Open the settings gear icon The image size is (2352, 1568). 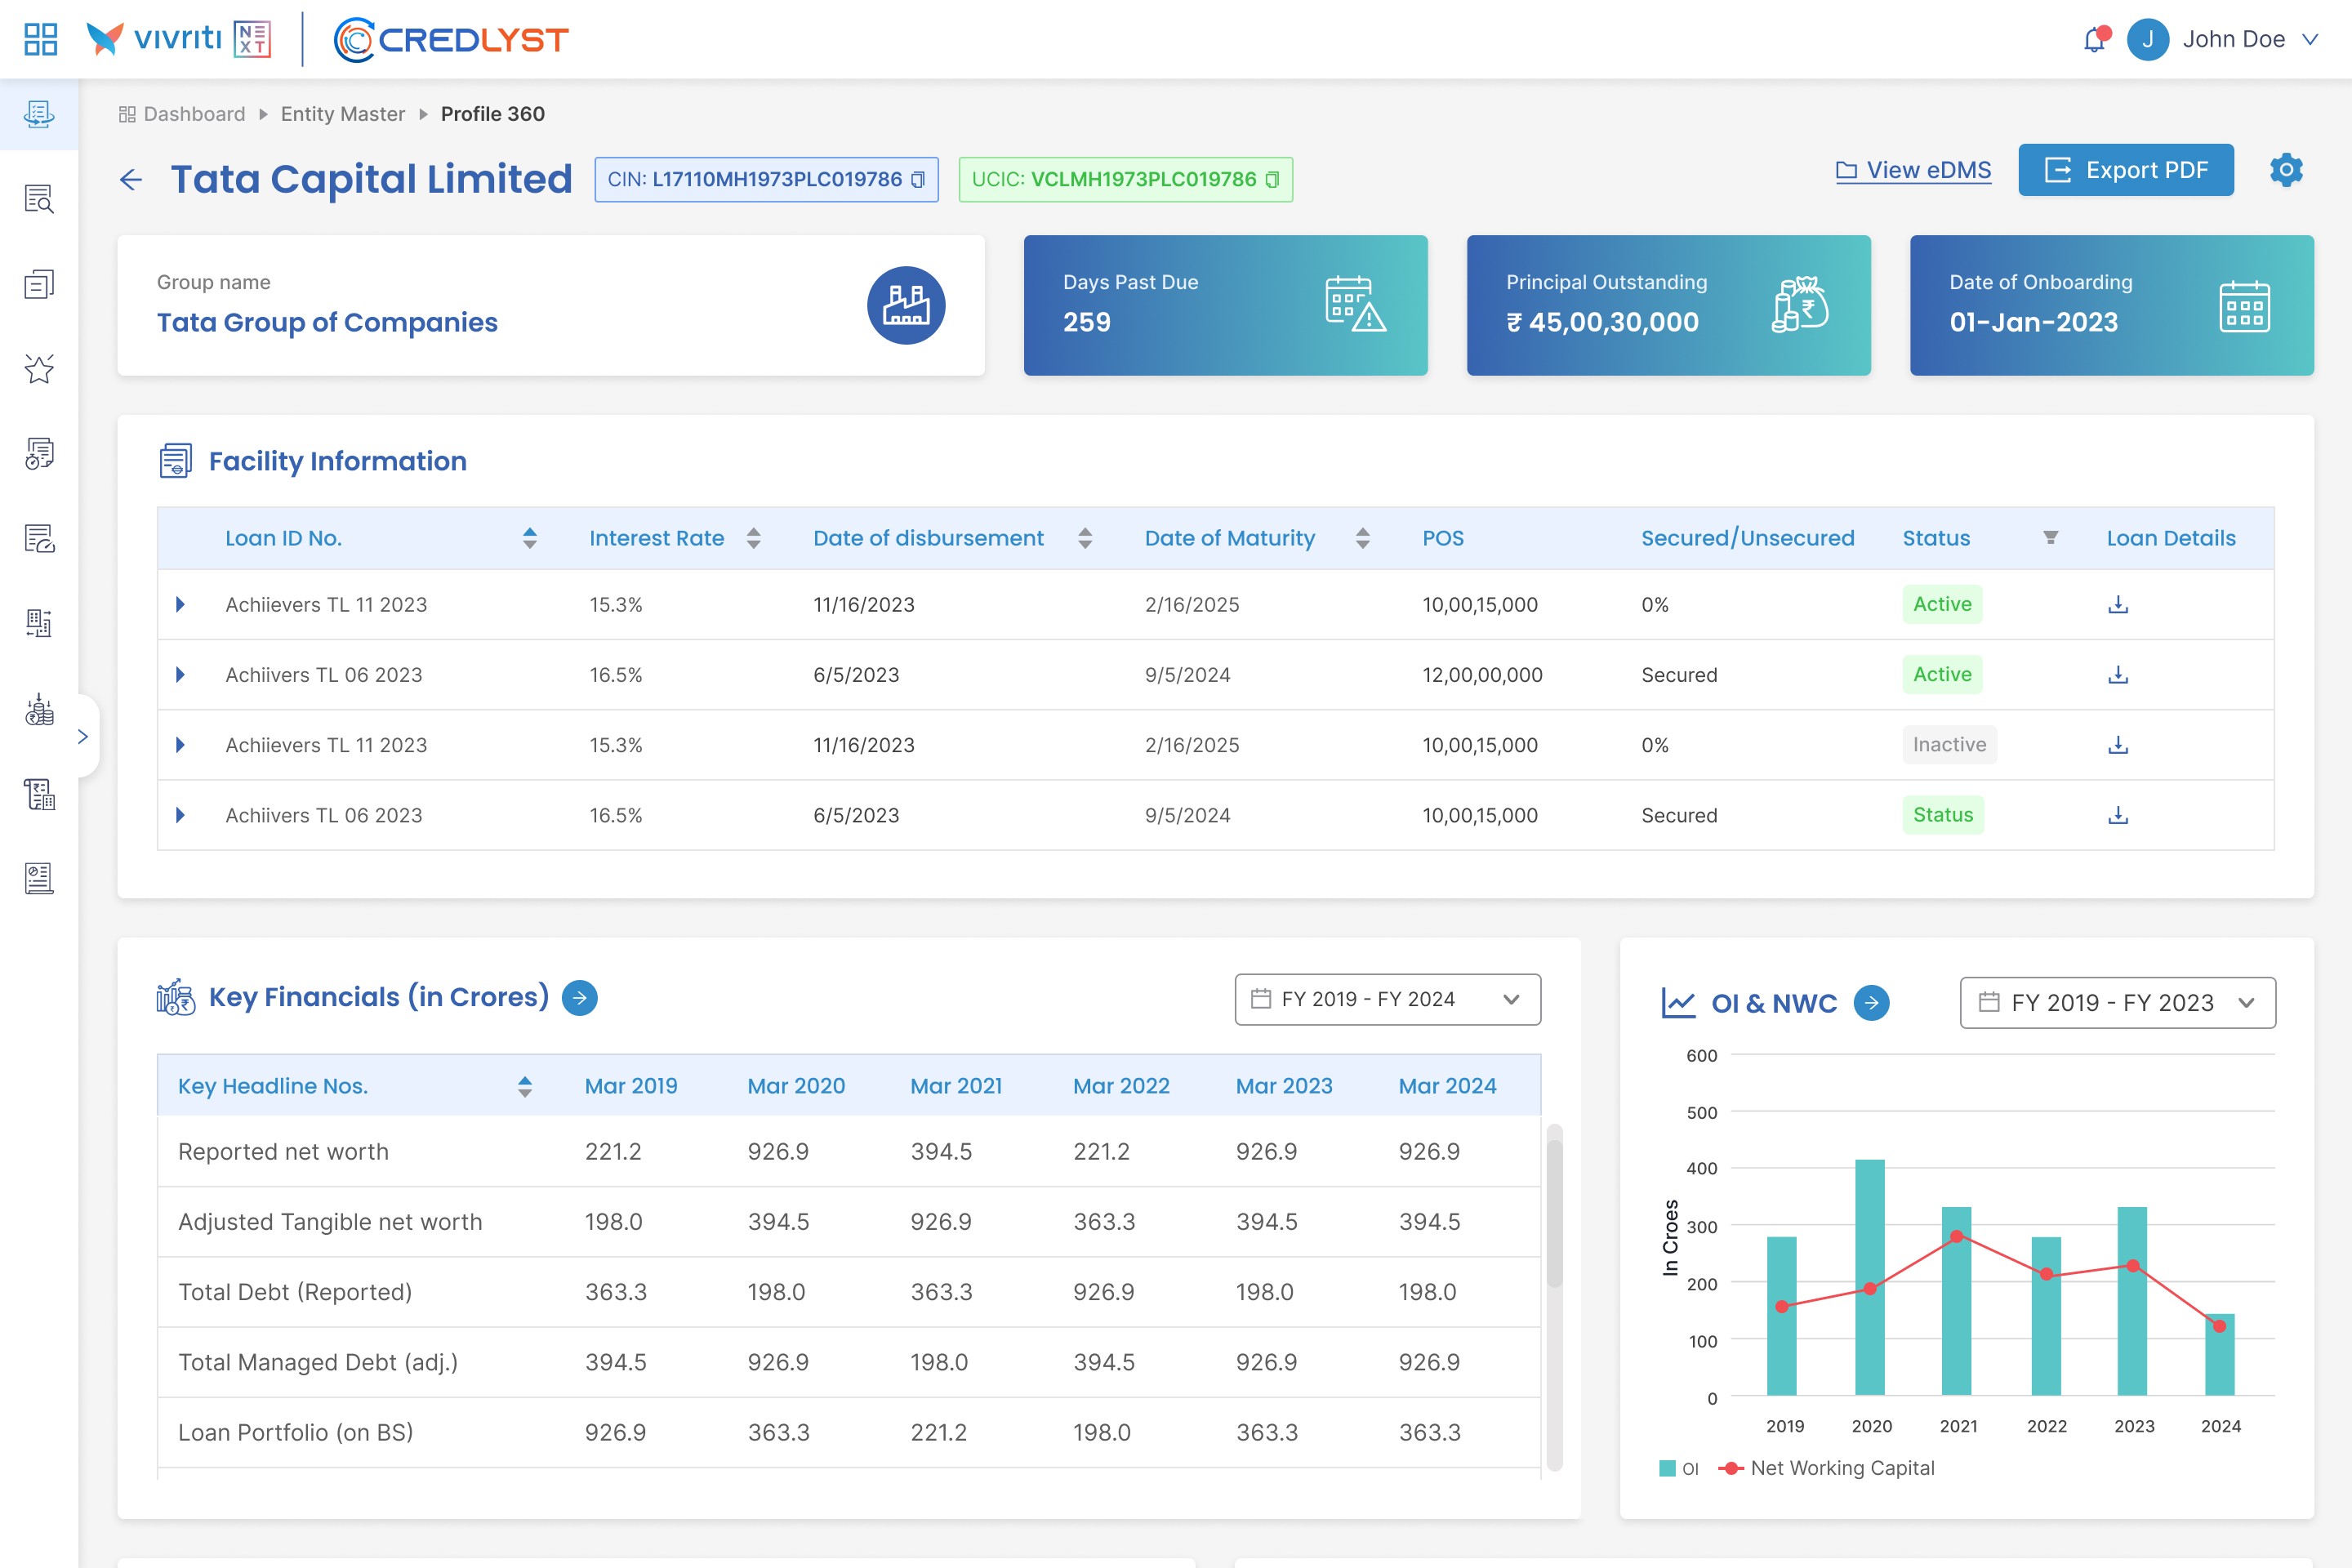tap(2286, 170)
